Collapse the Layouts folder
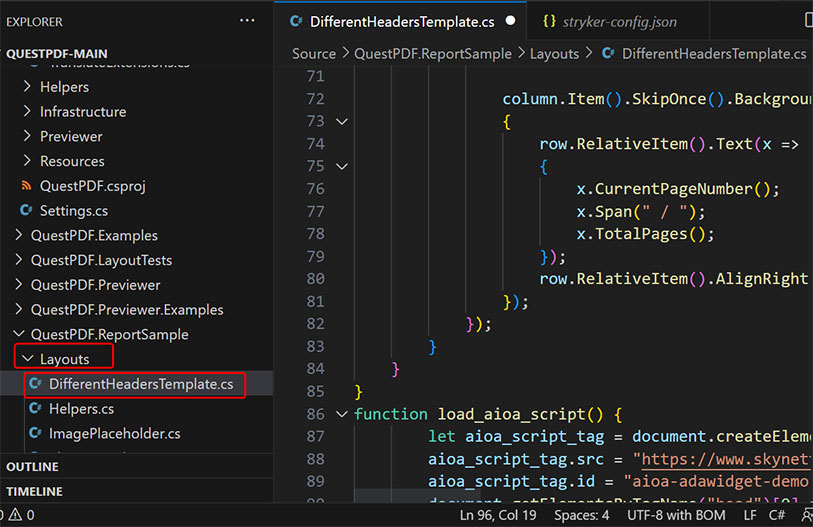The height and width of the screenshot is (527, 813). (x=27, y=359)
